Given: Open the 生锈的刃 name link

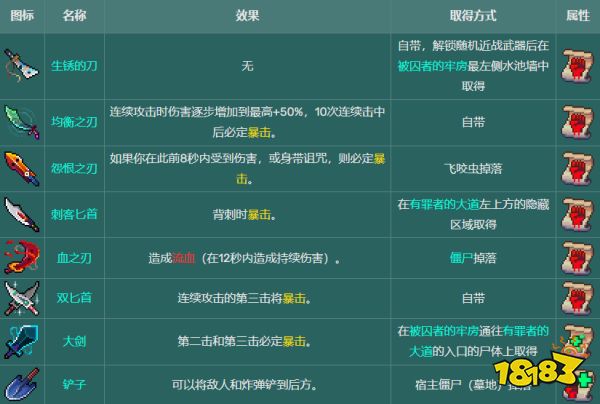Looking at the screenshot, I should click(x=74, y=66).
